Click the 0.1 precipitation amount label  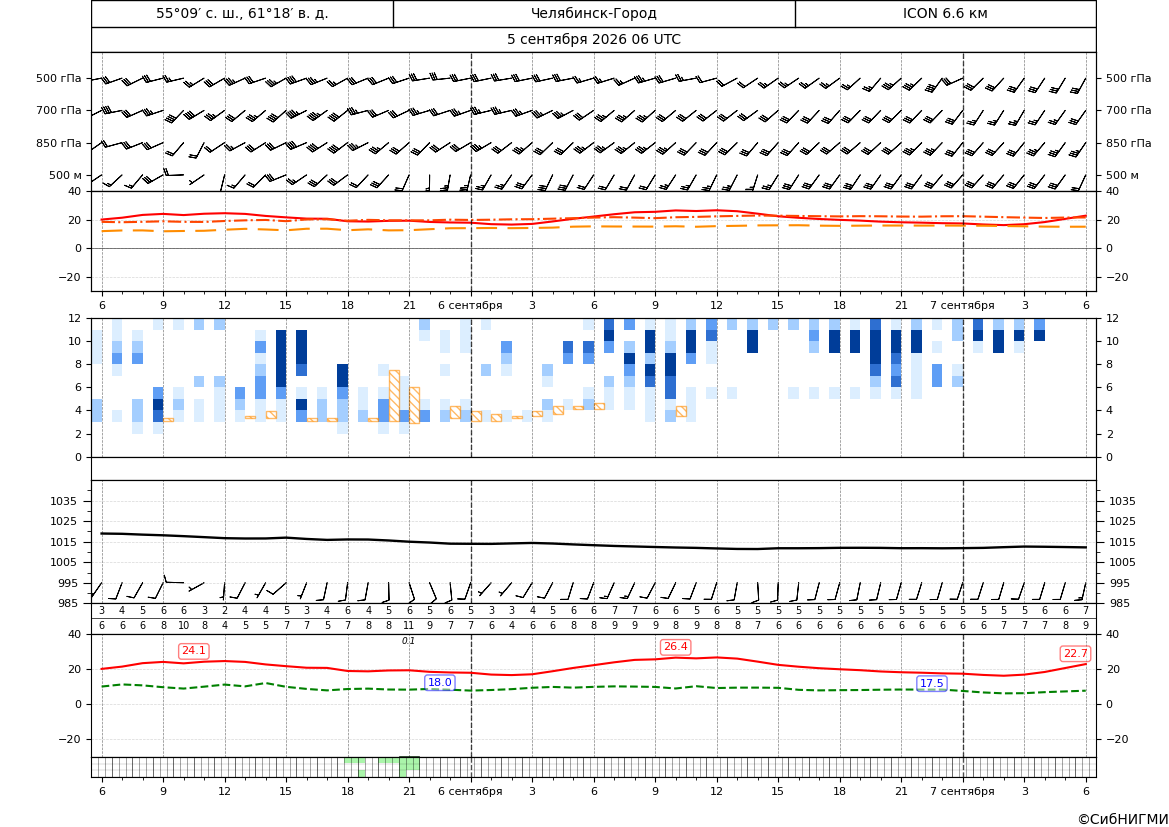click(x=409, y=641)
